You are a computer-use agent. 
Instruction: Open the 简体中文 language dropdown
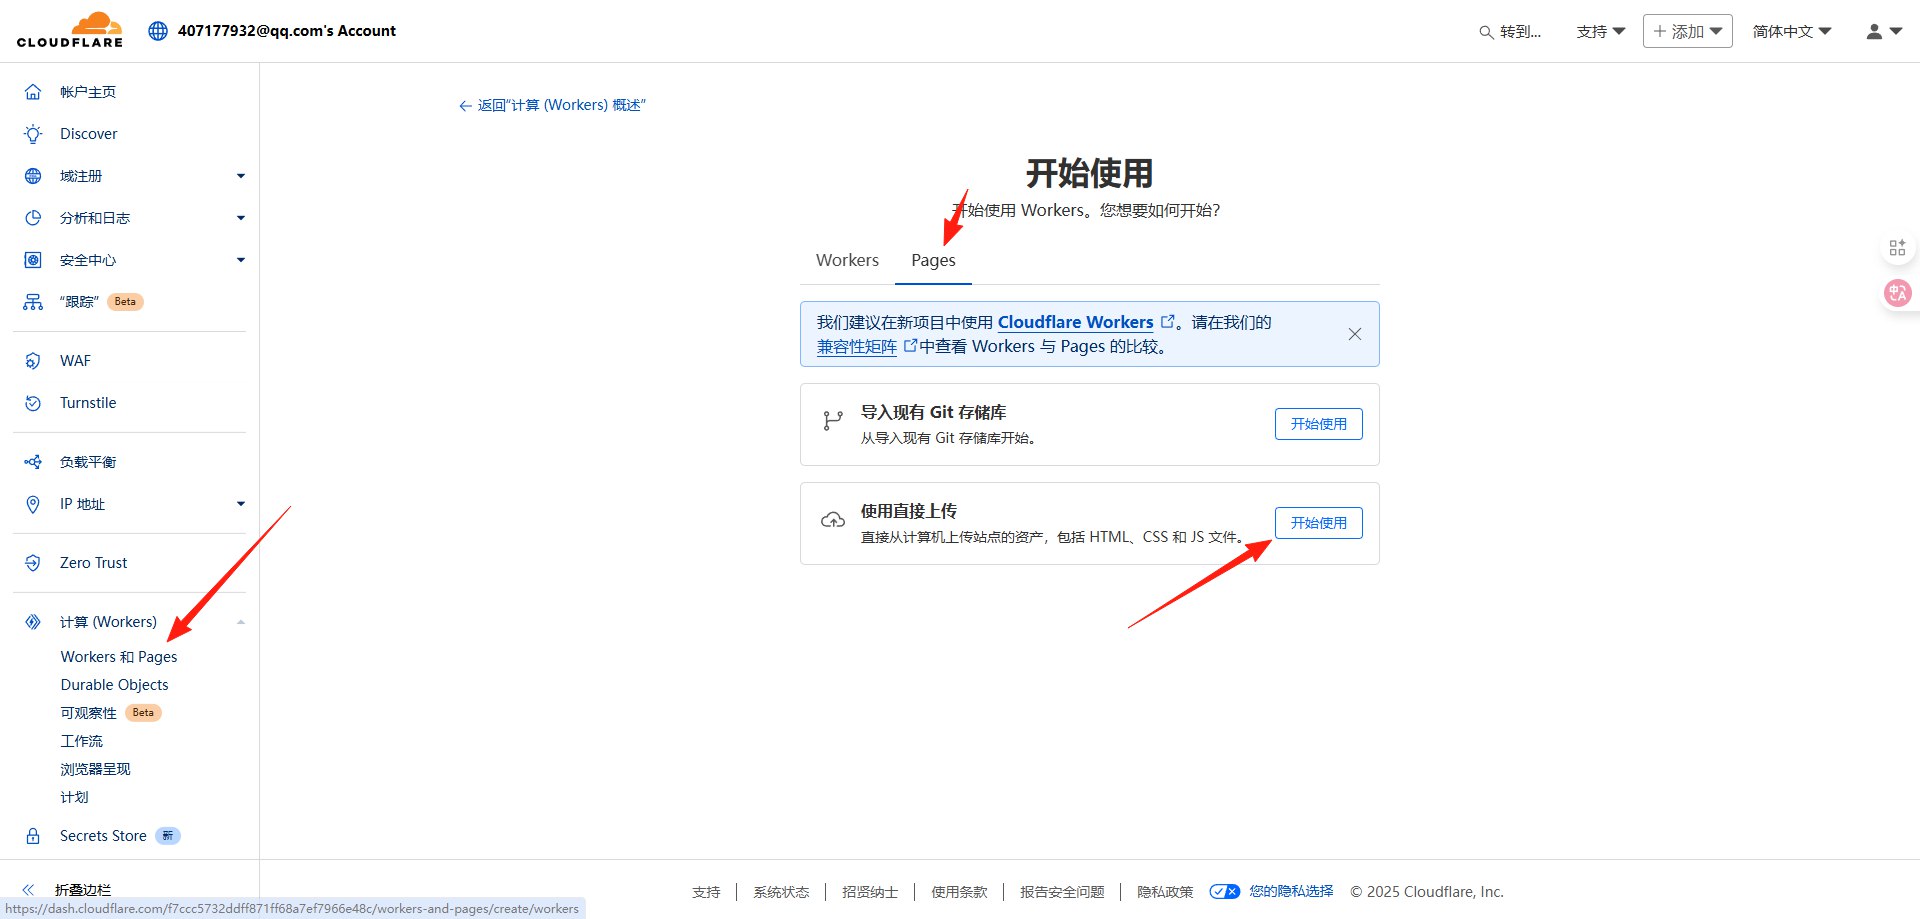coord(1791,30)
